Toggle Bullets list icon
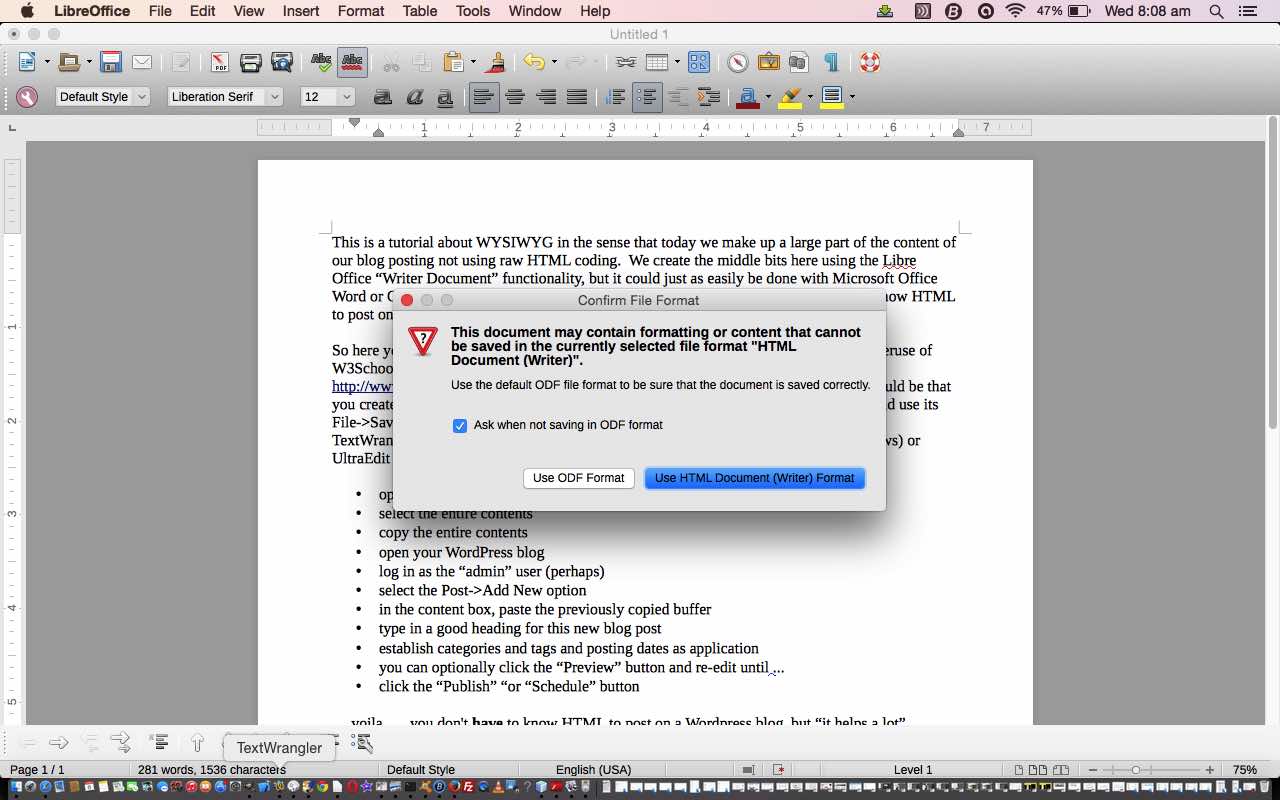This screenshot has height=800, width=1280. [x=647, y=97]
